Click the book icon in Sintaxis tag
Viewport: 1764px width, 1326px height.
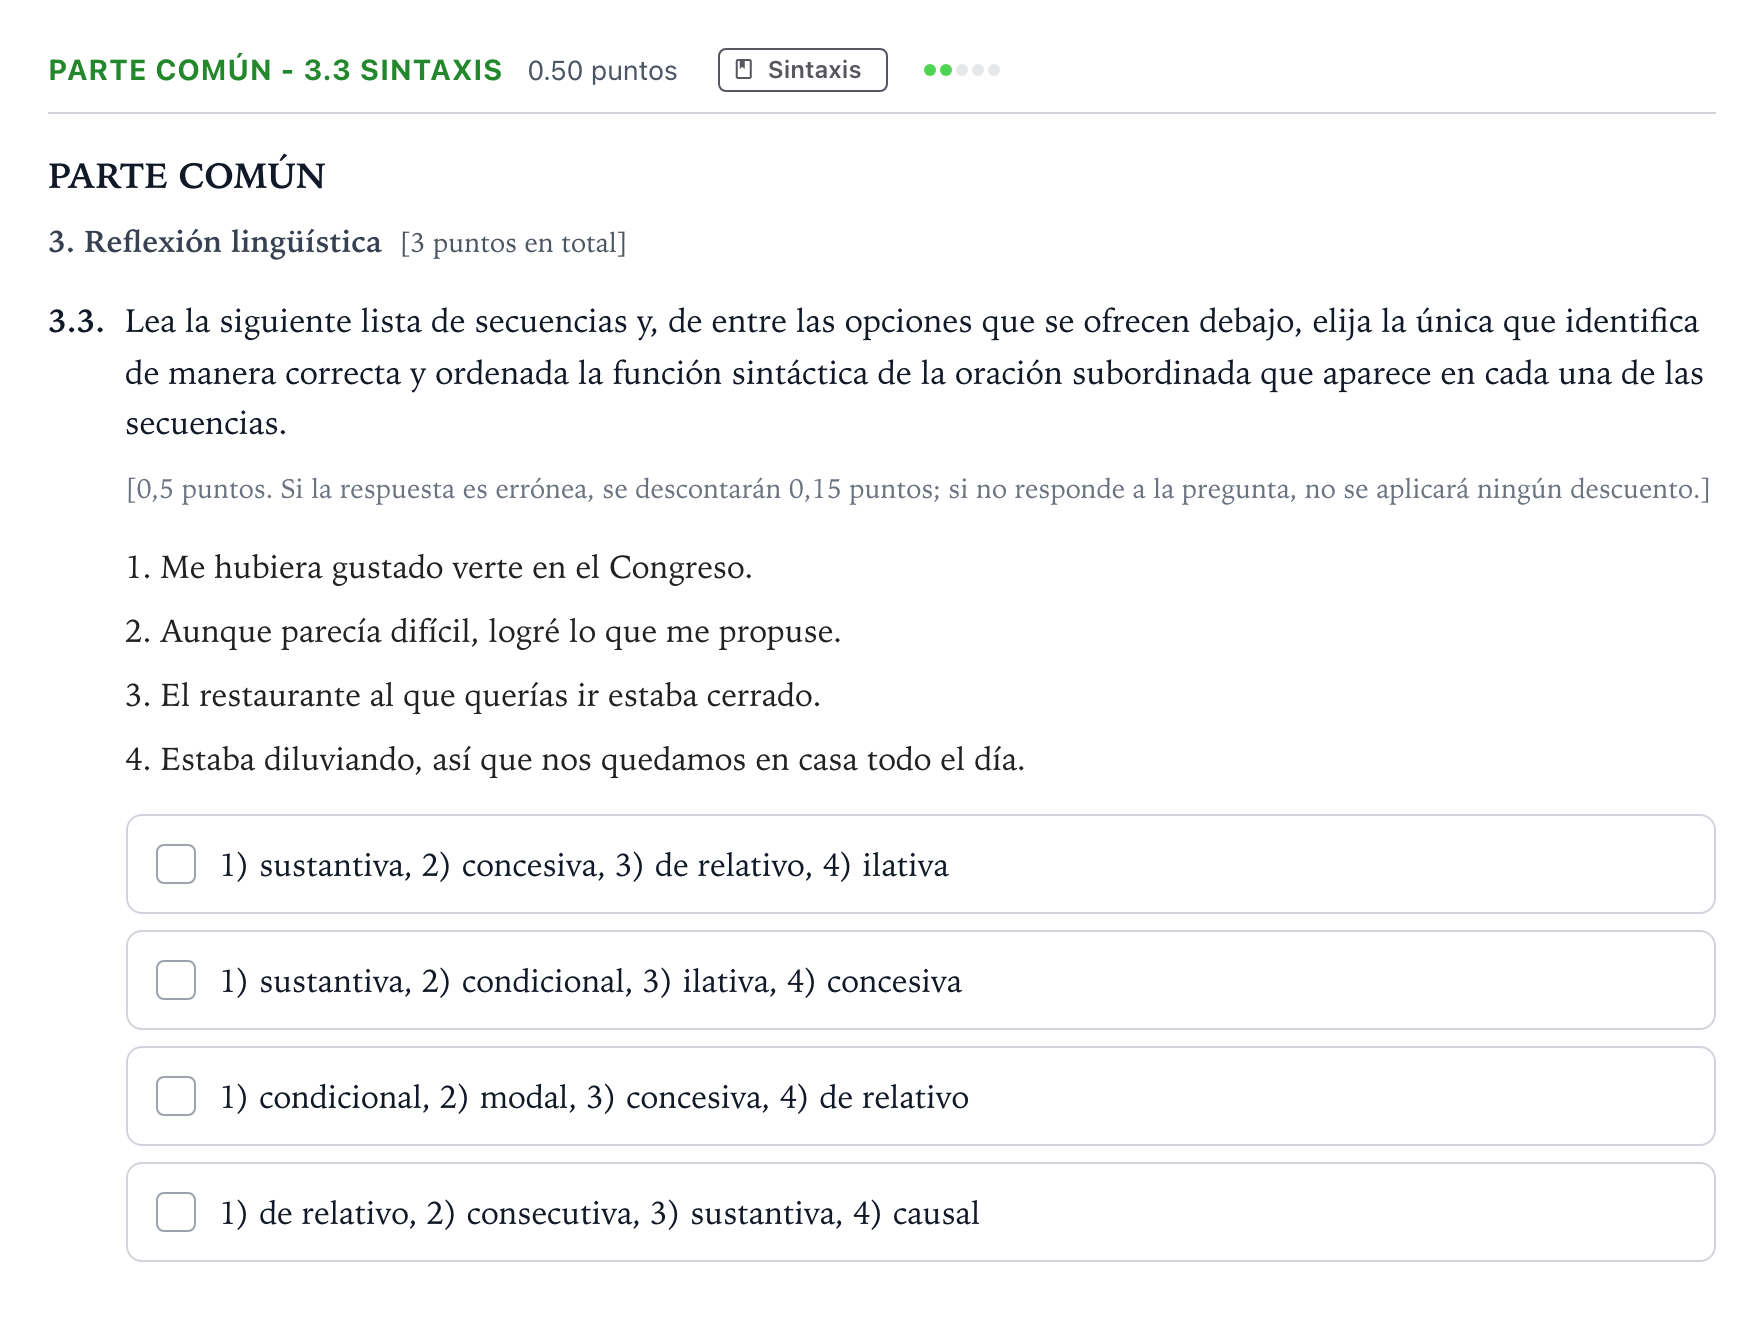pyautogui.click(x=743, y=69)
